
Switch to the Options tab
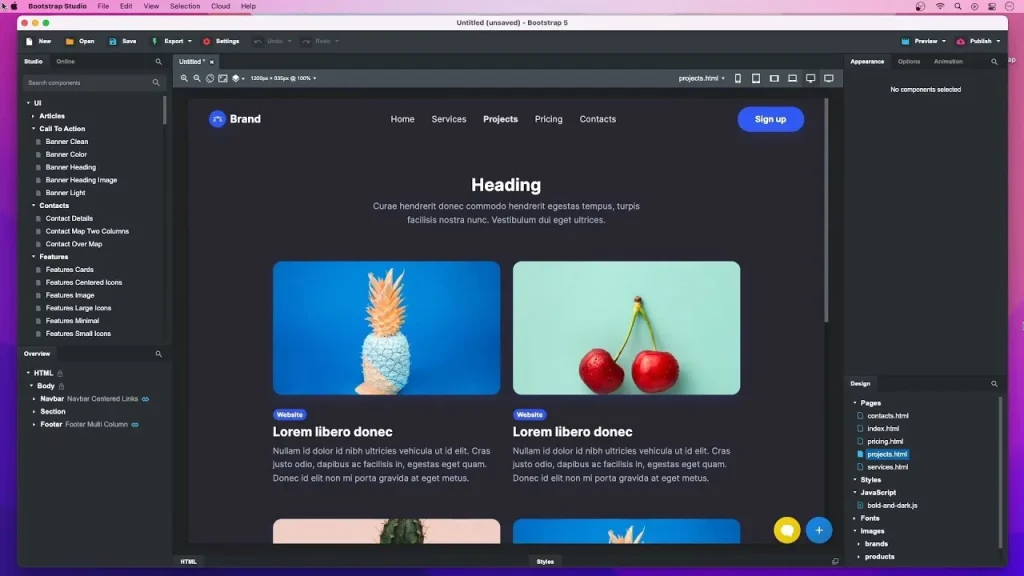(908, 61)
